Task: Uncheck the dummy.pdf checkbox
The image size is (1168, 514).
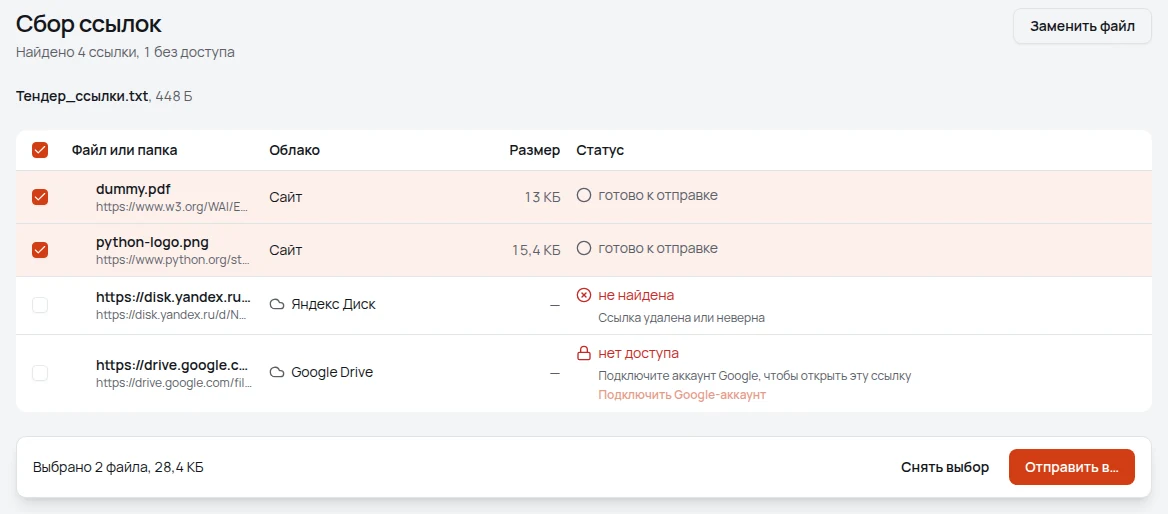Action: point(40,197)
